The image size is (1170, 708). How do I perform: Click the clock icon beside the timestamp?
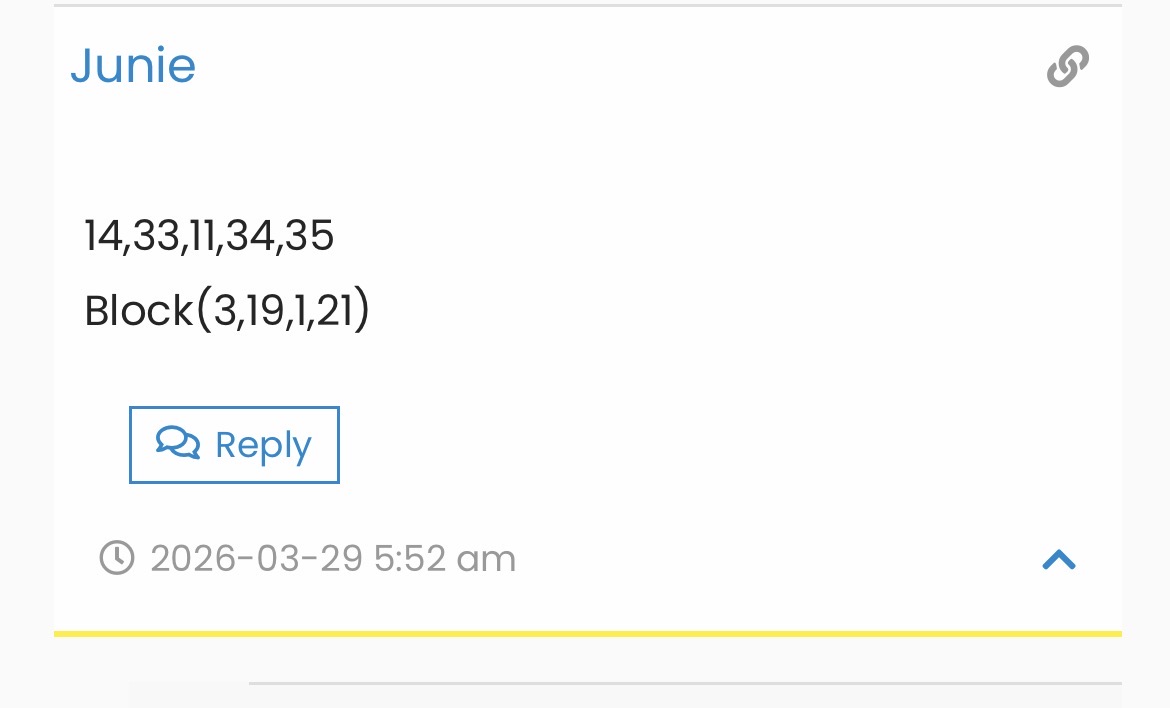[117, 558]
